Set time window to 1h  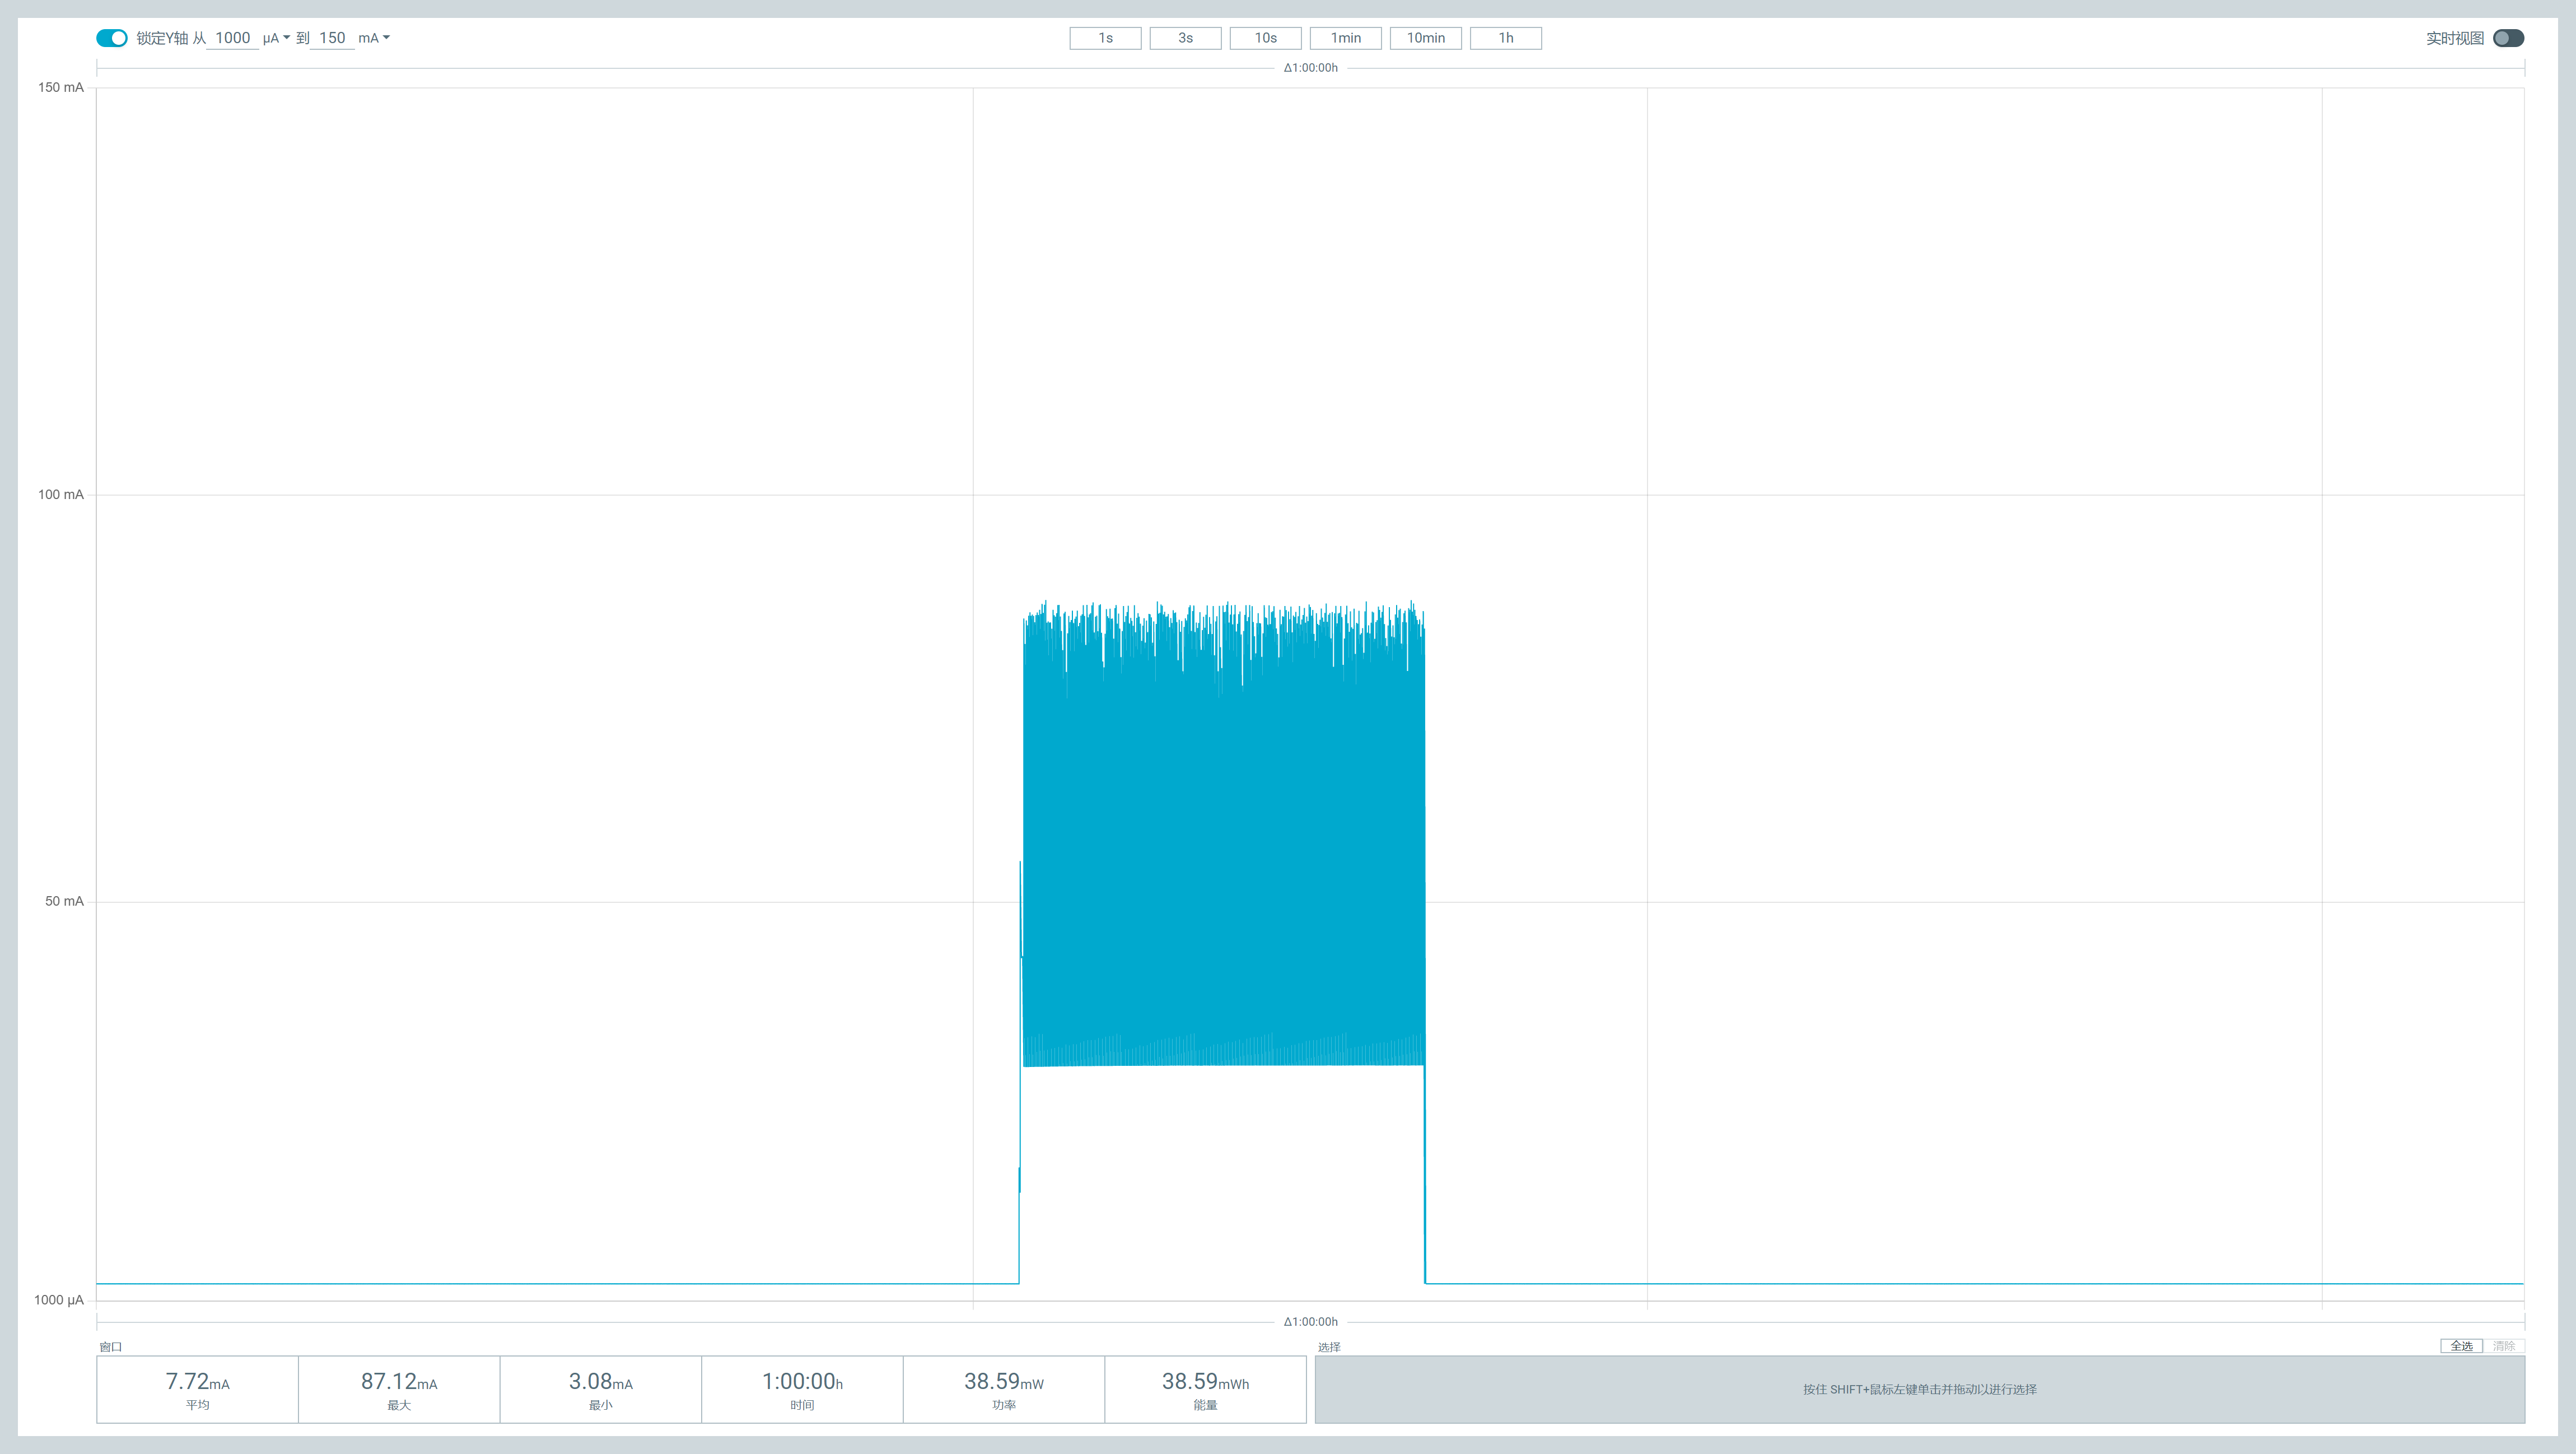click(x=1505, y=38)
